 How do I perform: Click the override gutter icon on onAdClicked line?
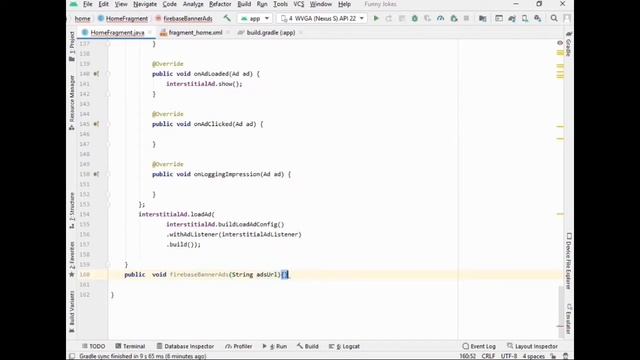[x=96, y=124]
